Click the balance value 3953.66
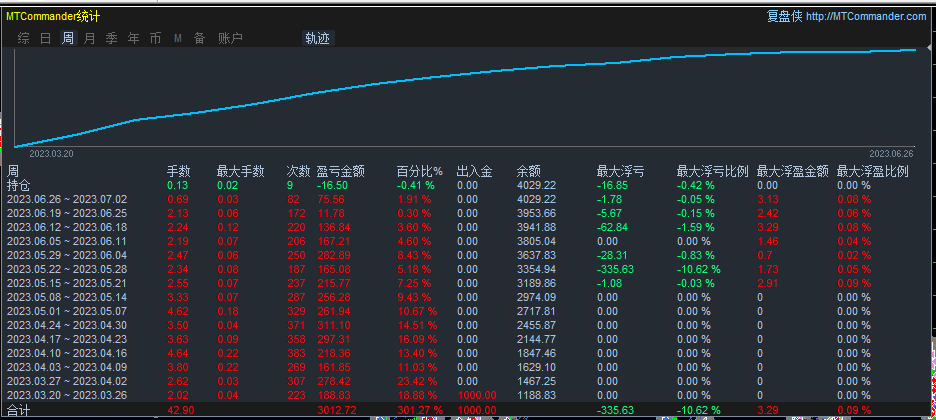This screenshot has width=936, height=420. pos(536,213)
